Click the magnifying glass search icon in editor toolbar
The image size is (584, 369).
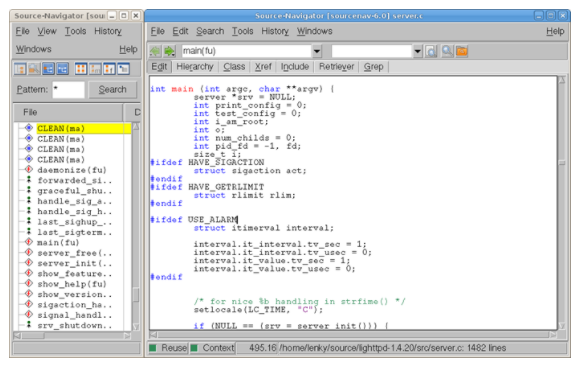447,51
